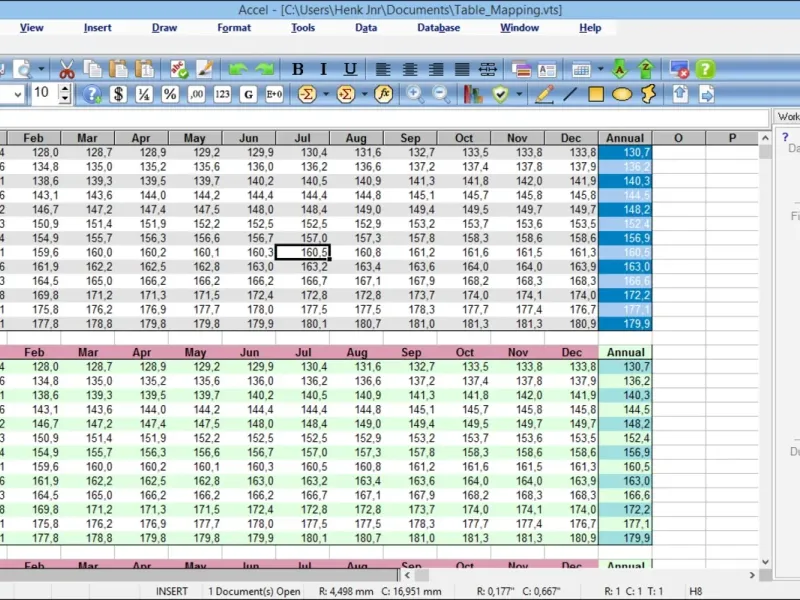800x600 pixels.
Task: Open the Format menu
Action: tap(234, 28)
